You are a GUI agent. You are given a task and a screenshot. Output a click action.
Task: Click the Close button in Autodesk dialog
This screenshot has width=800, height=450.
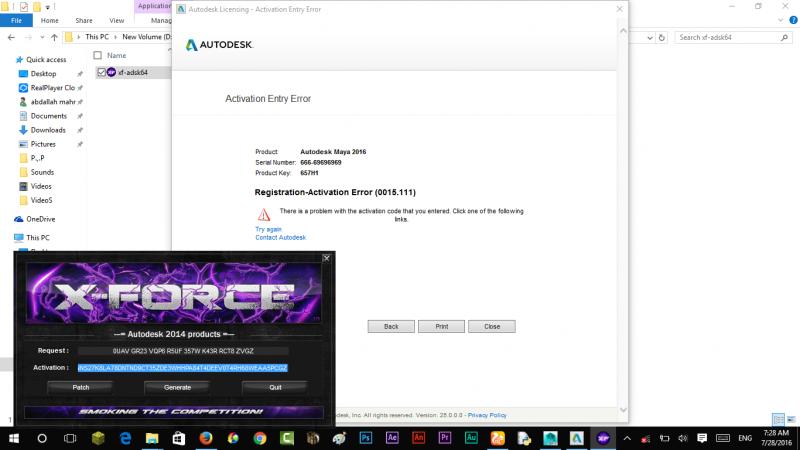pyautogui.click(x=492, y=327)
